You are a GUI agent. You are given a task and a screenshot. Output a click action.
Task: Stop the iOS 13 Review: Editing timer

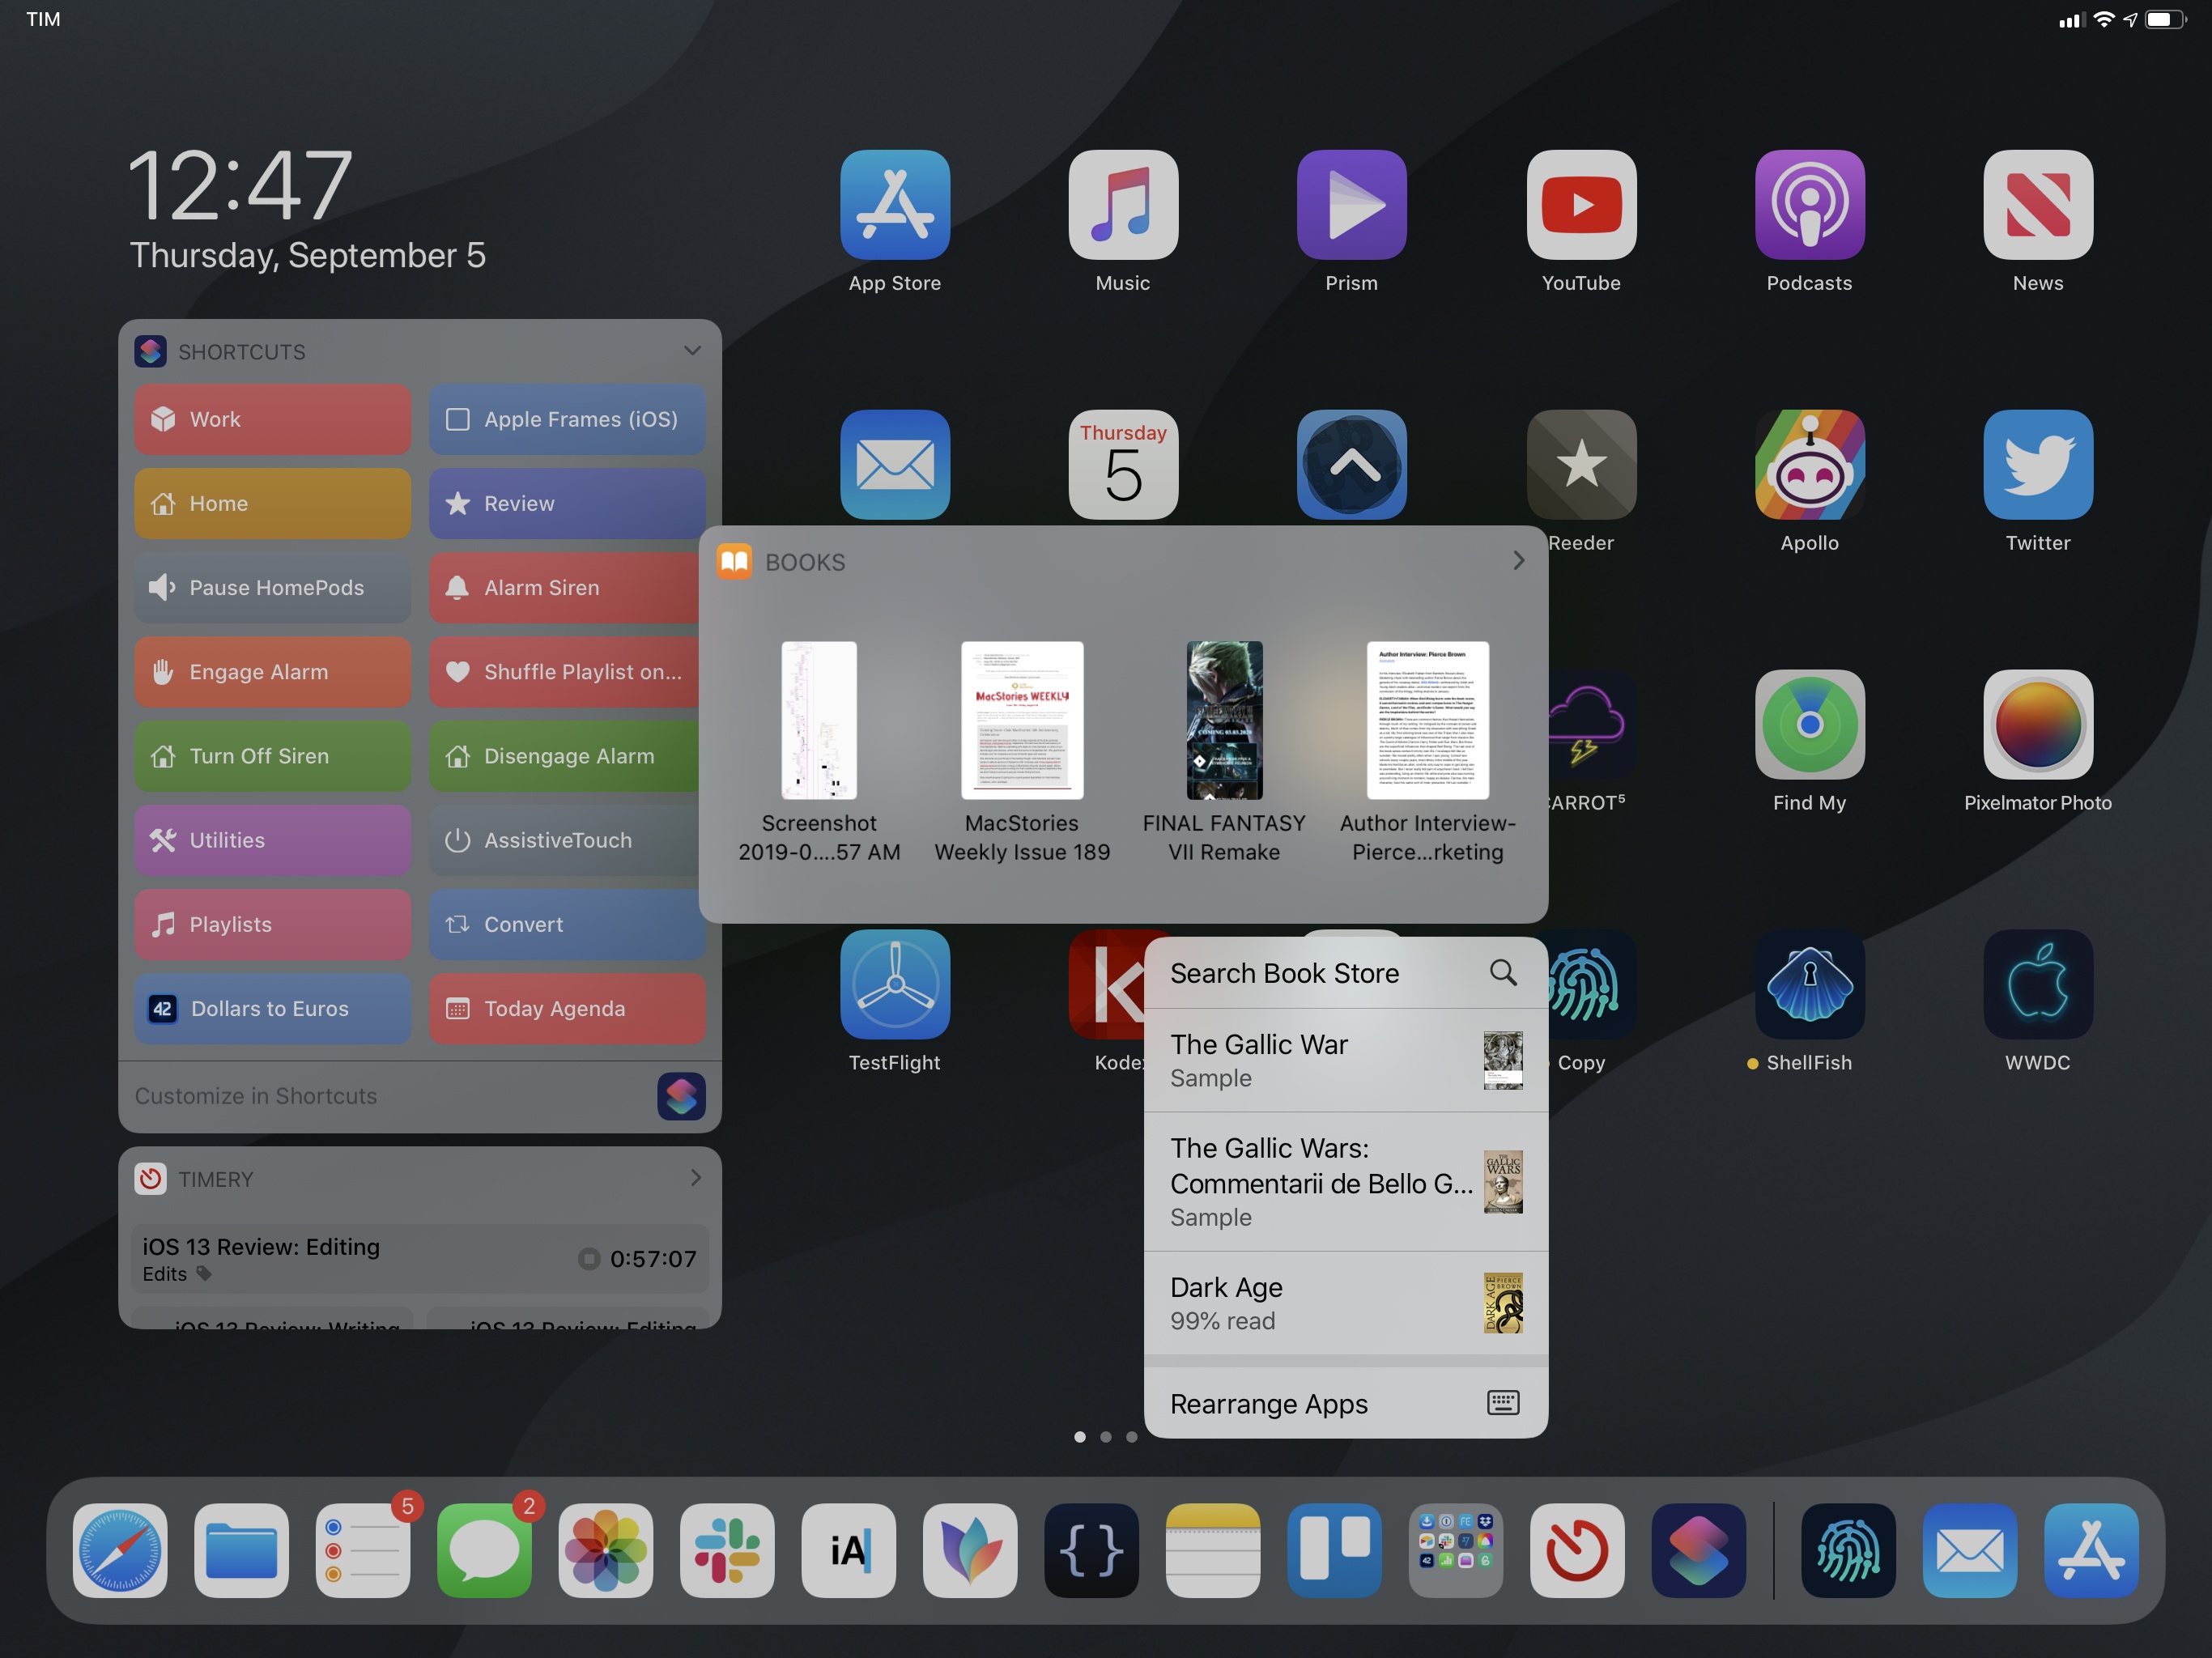(589, 1258)
